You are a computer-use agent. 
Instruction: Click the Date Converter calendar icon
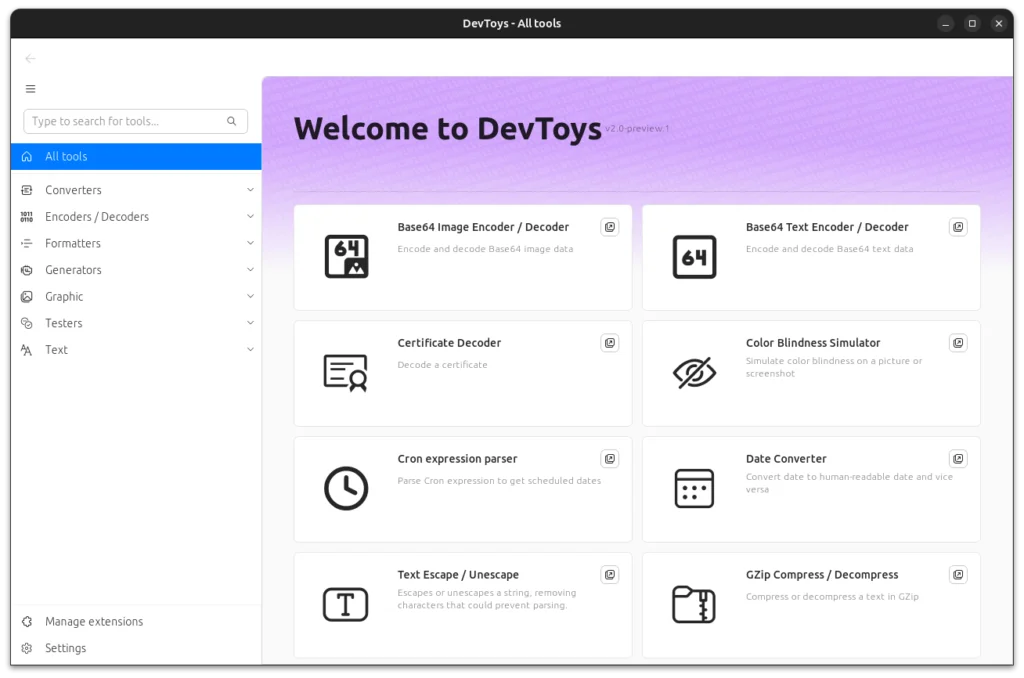pyautogui.click(x=694, y=488)
